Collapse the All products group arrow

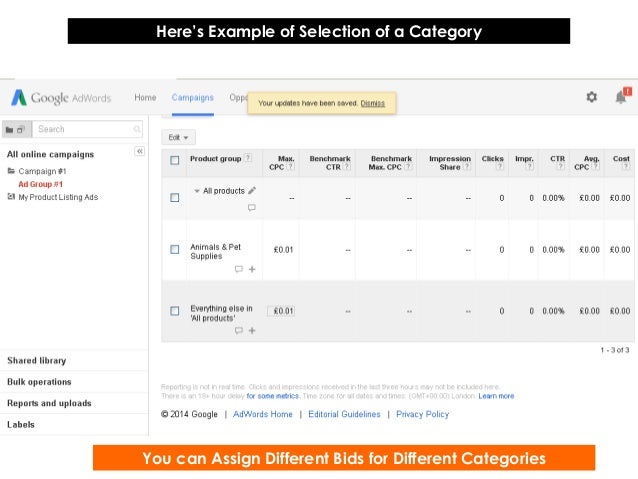coord(197,191)
